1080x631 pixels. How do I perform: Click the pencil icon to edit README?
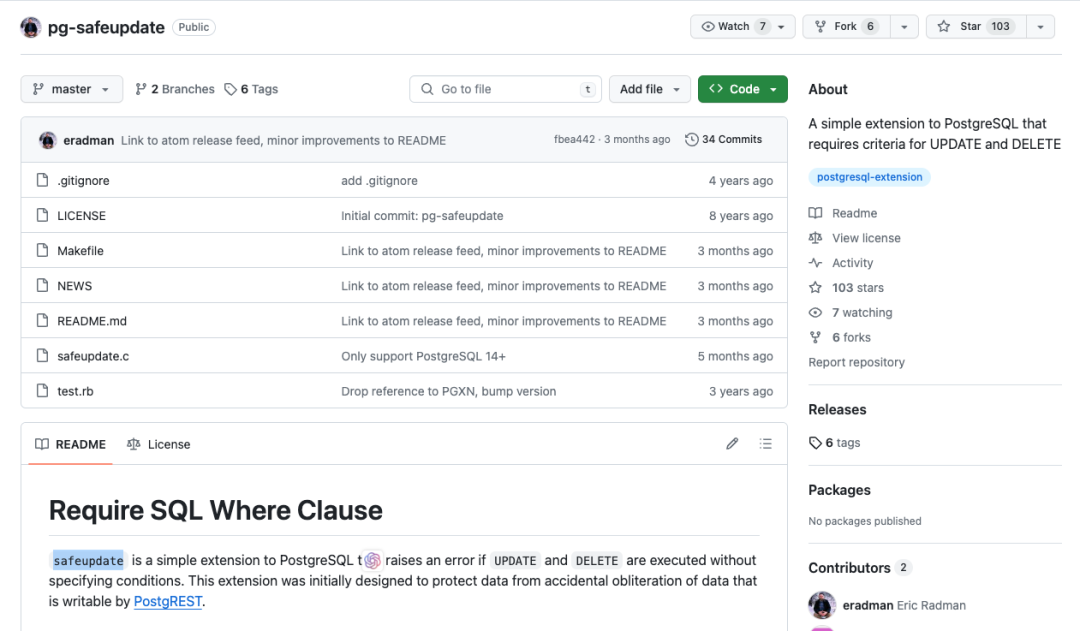click(732, 444)
